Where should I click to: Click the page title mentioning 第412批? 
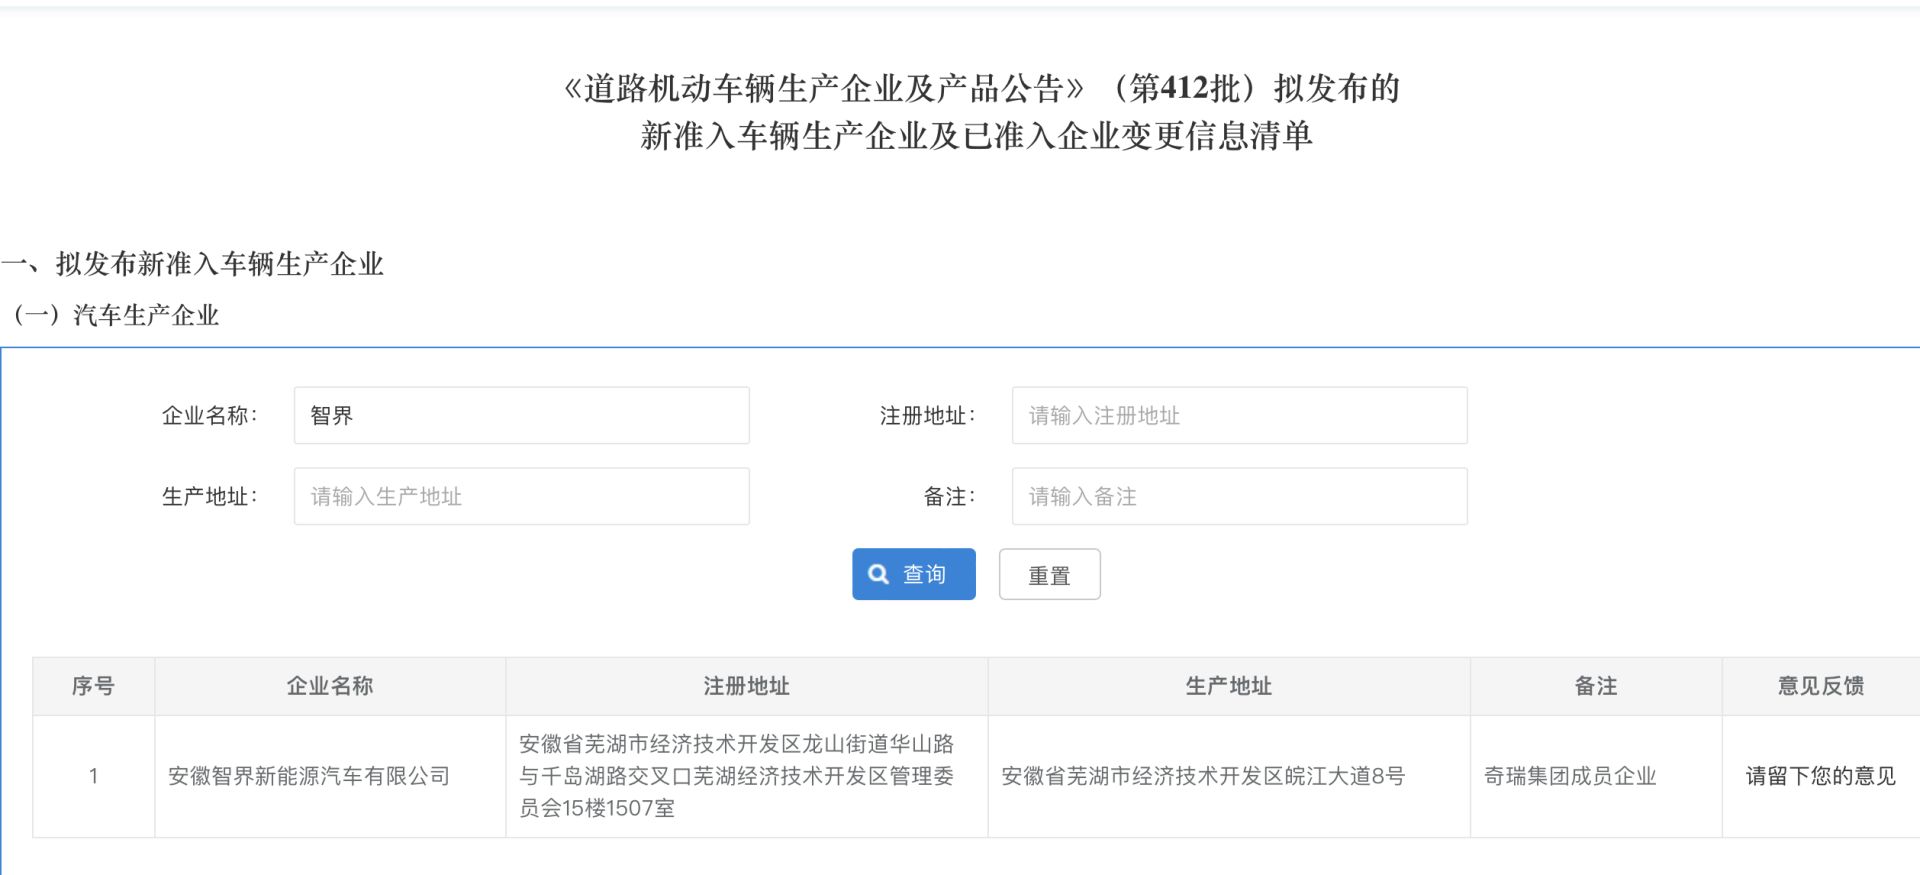[x=980, y=112]
